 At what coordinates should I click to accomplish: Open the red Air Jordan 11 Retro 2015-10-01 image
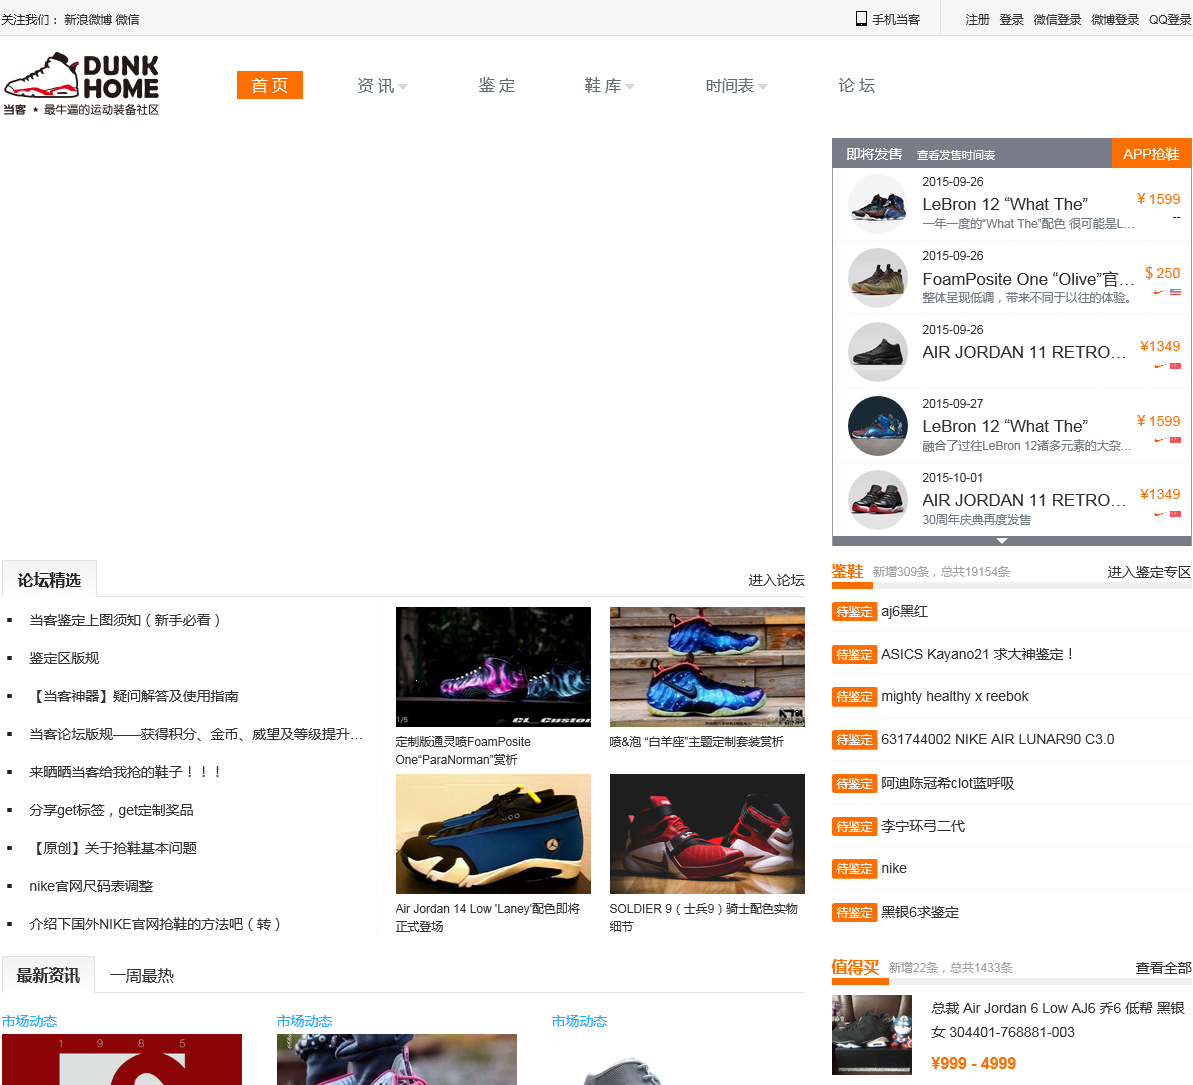pyautogui.click(x=878, y=499)
